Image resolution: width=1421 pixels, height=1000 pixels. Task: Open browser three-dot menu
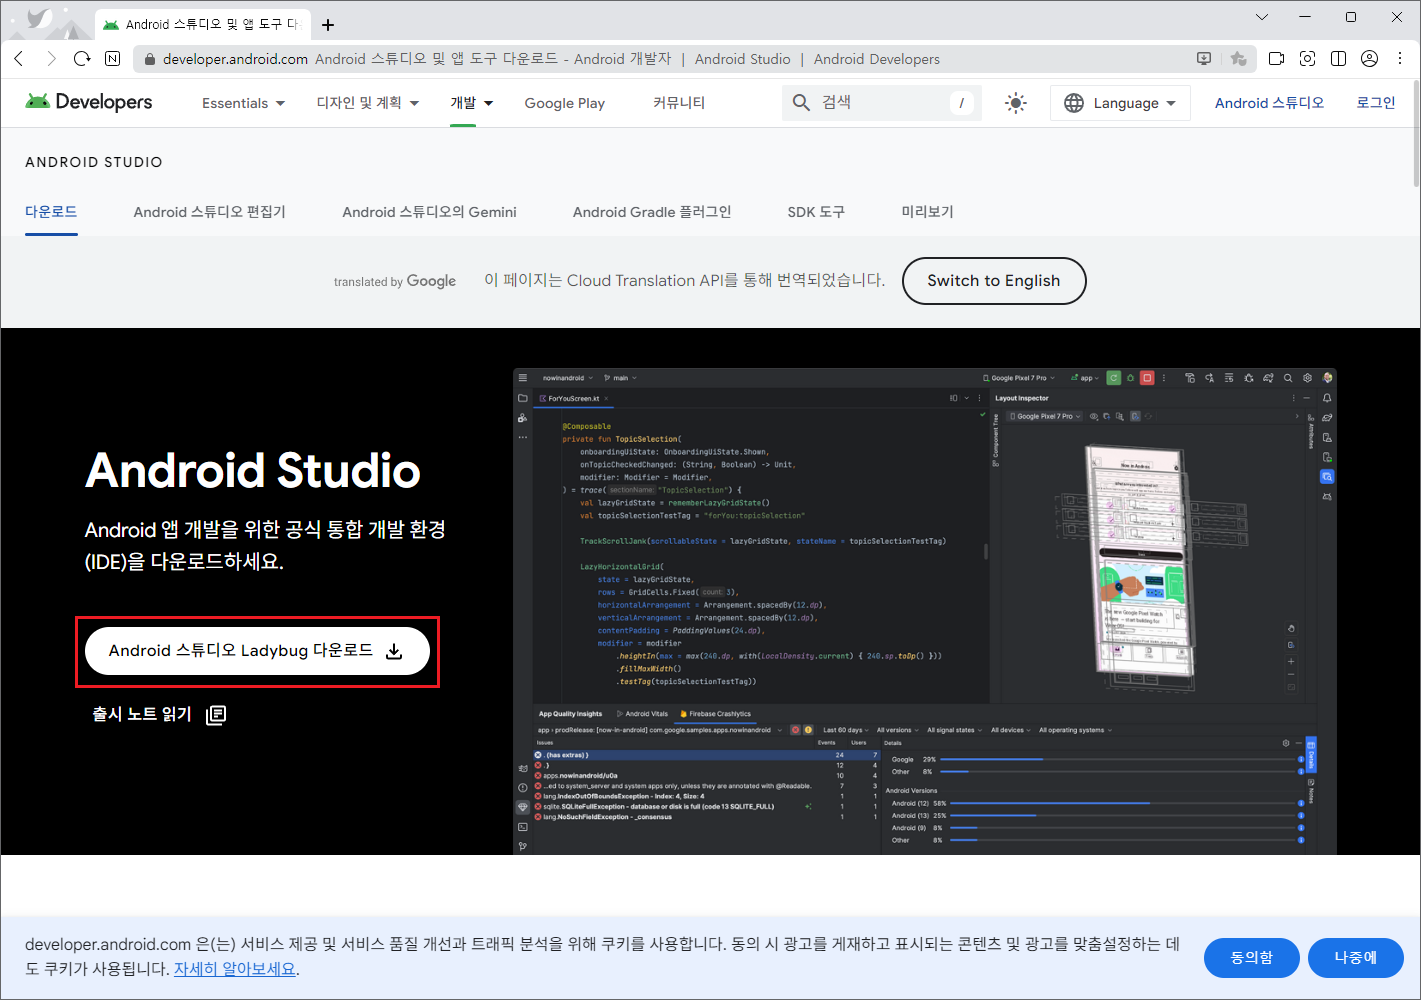(x=1400, y=59)
